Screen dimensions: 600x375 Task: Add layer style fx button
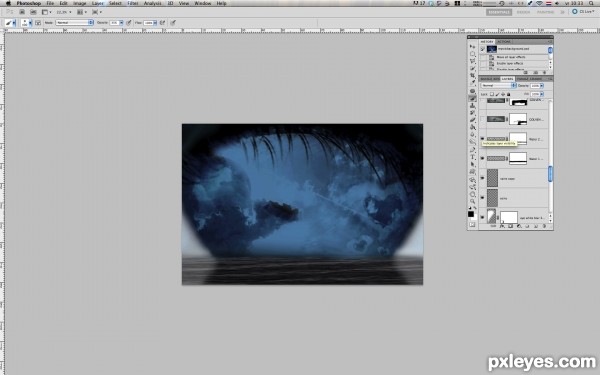tap(502, 226)
